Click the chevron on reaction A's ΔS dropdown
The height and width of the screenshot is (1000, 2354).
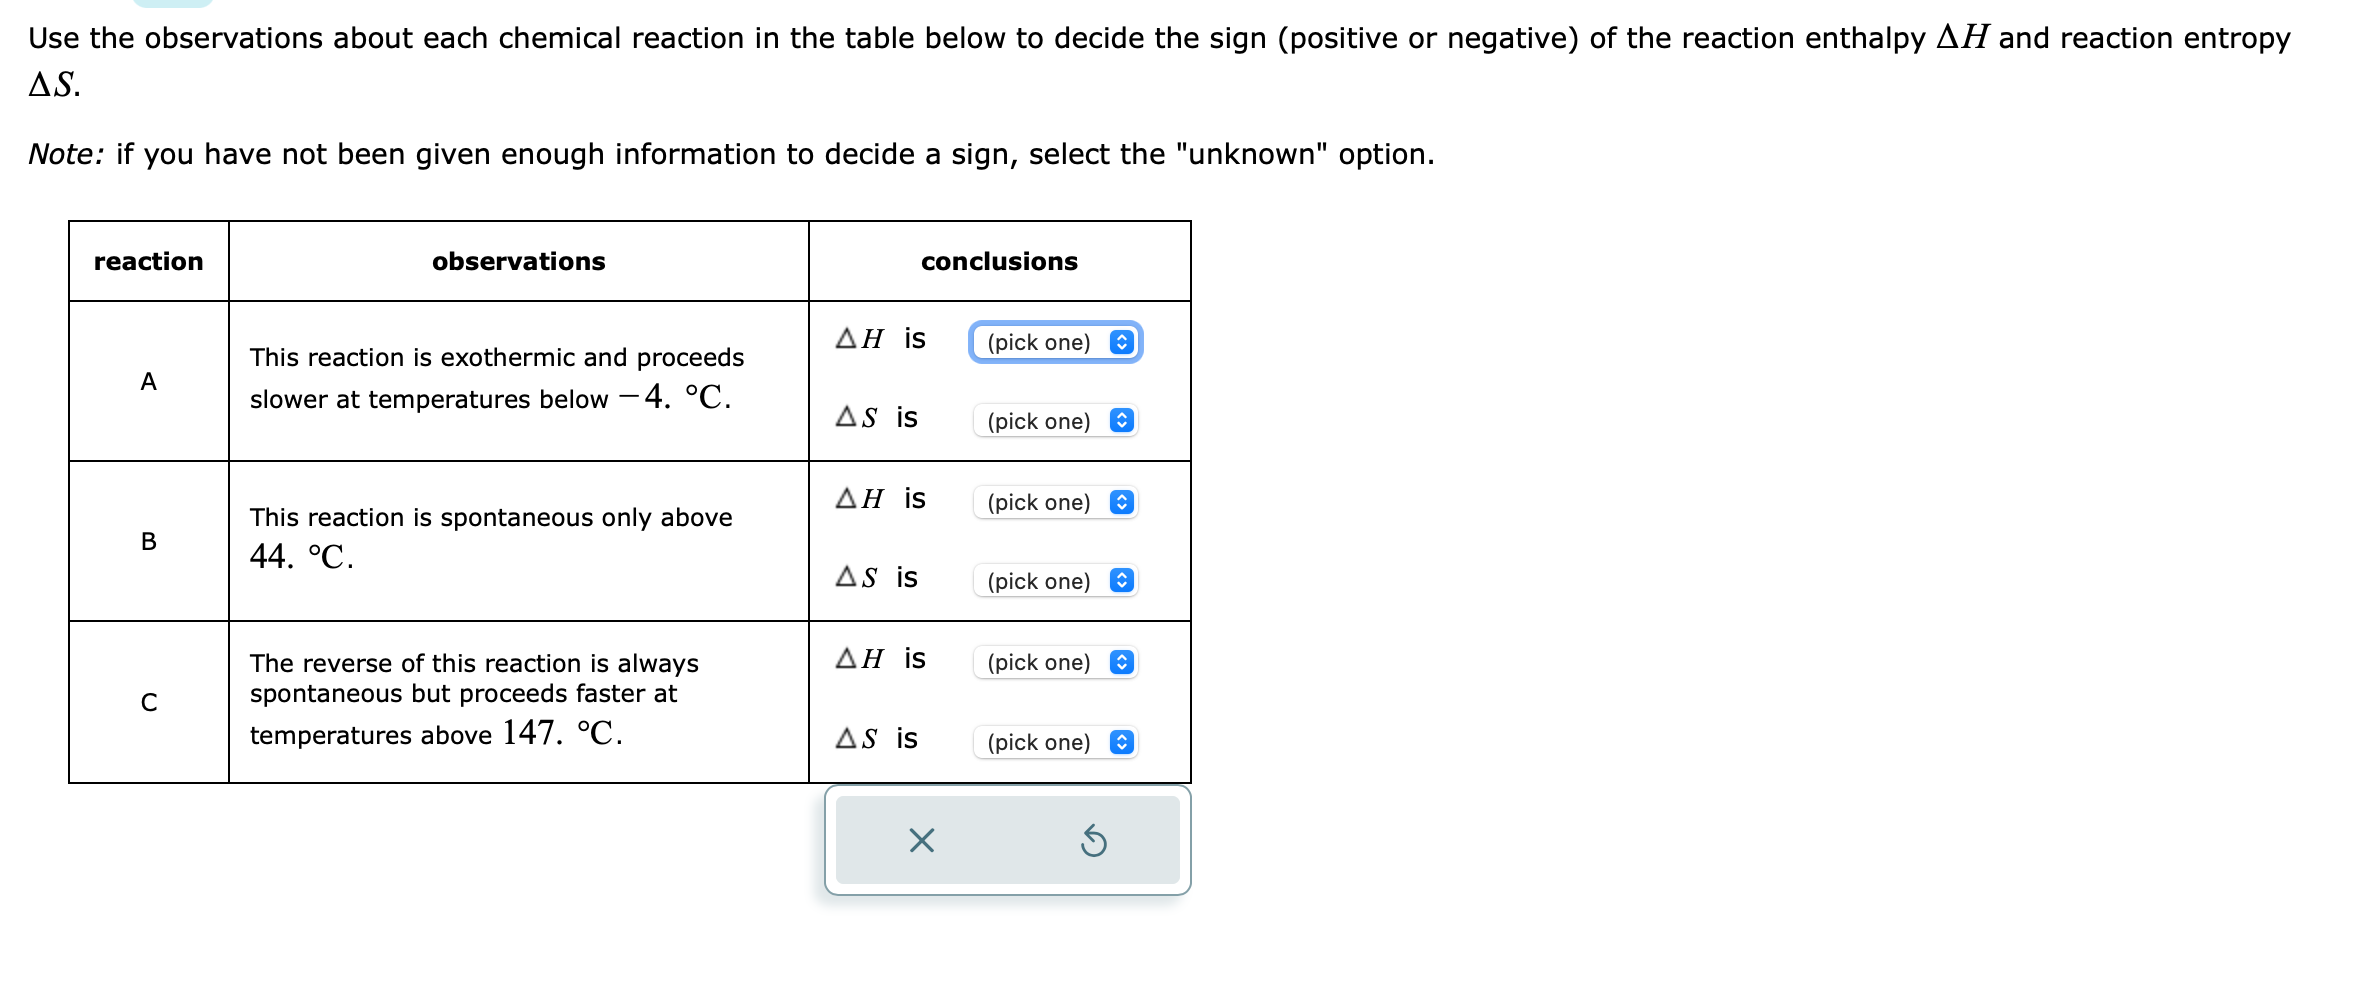coord(1121,421)
